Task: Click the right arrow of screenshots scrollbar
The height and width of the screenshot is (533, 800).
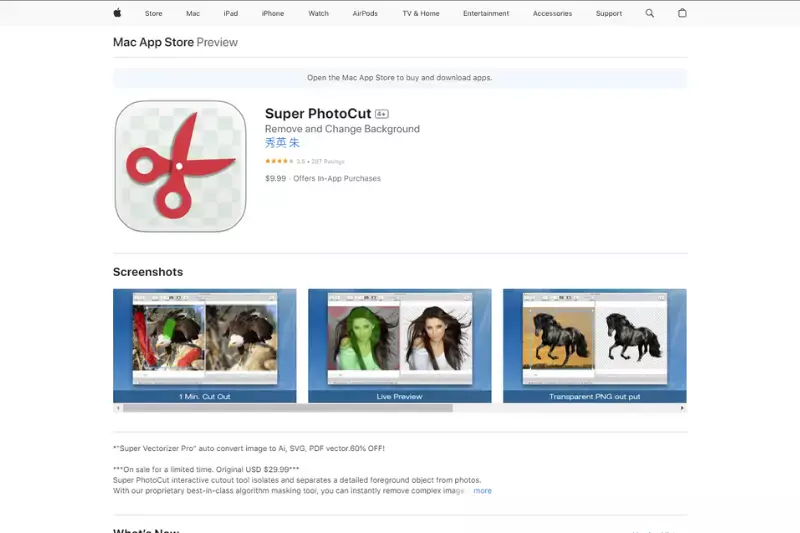Action: coord(682,408)
